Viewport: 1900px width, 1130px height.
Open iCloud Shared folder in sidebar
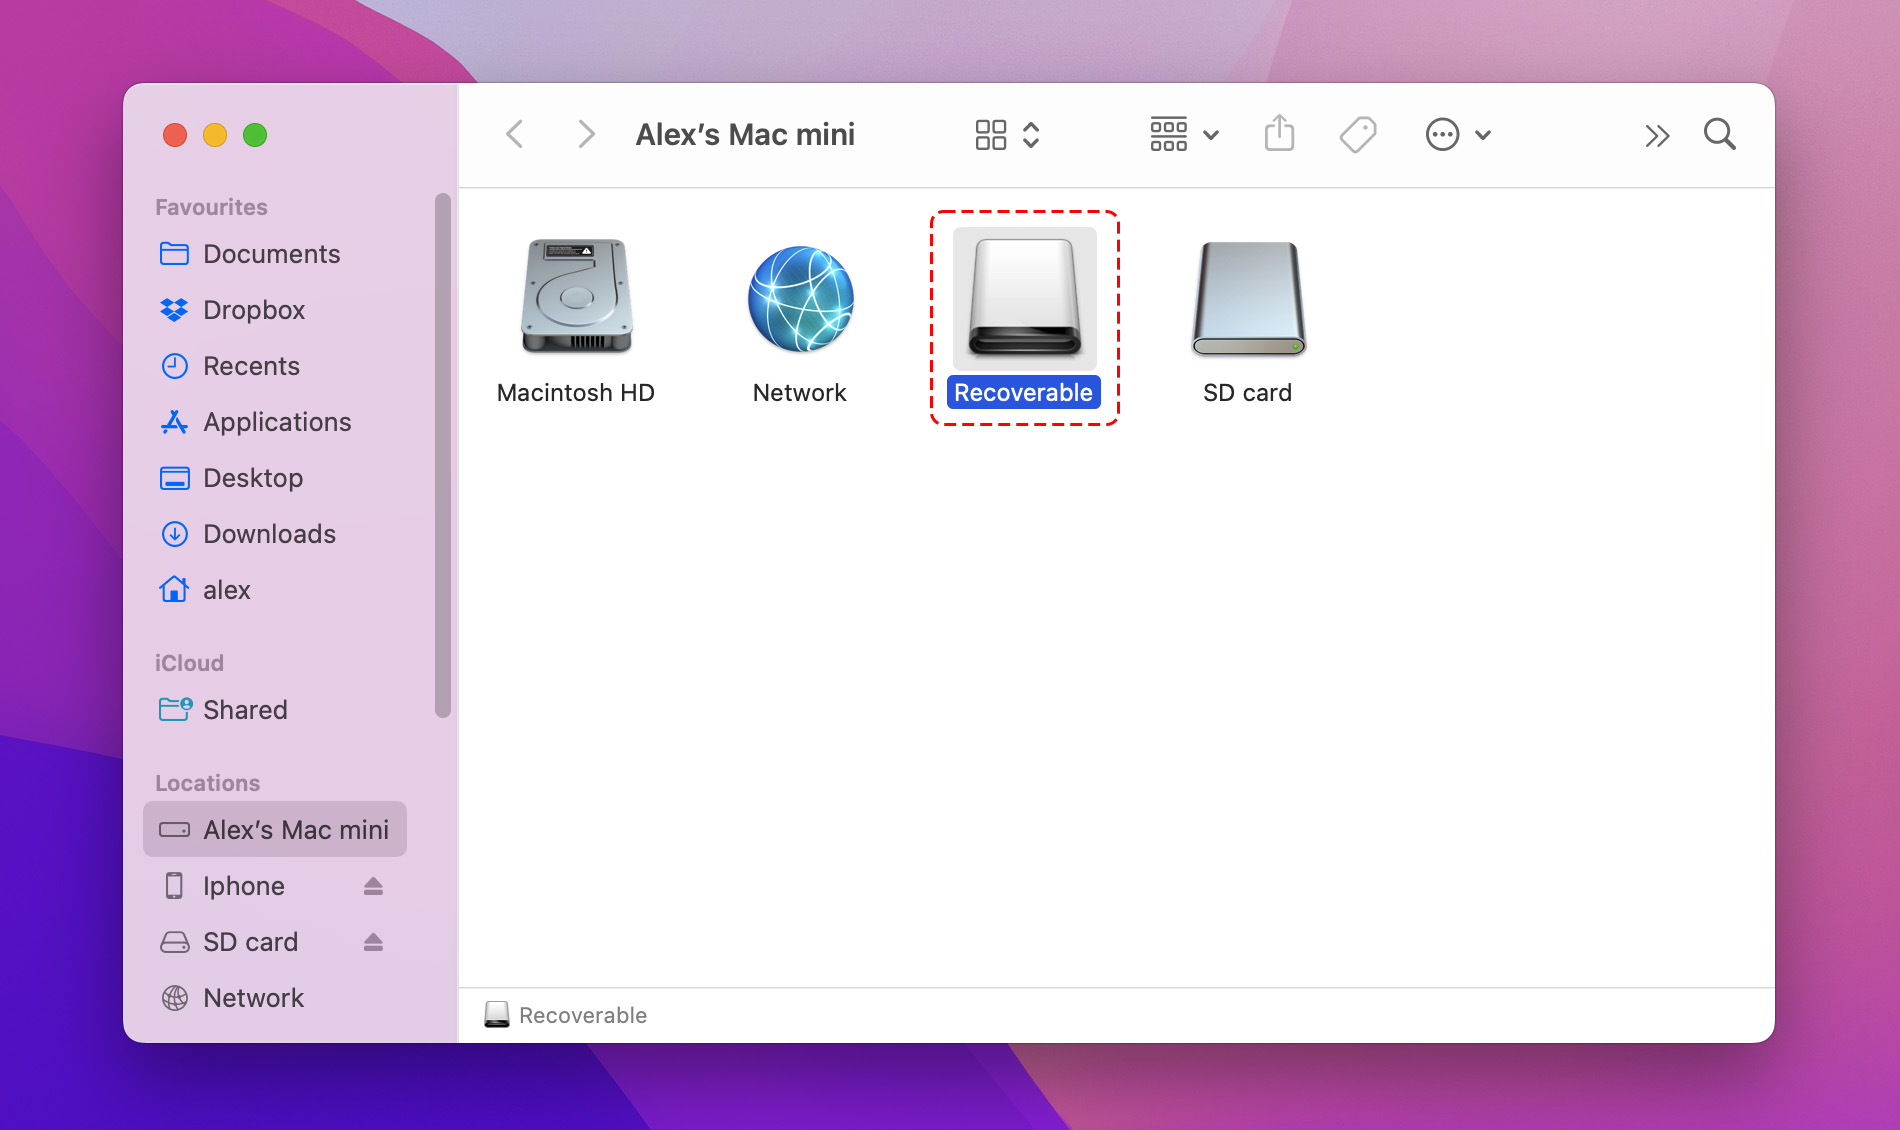click(x=275, y=710)
